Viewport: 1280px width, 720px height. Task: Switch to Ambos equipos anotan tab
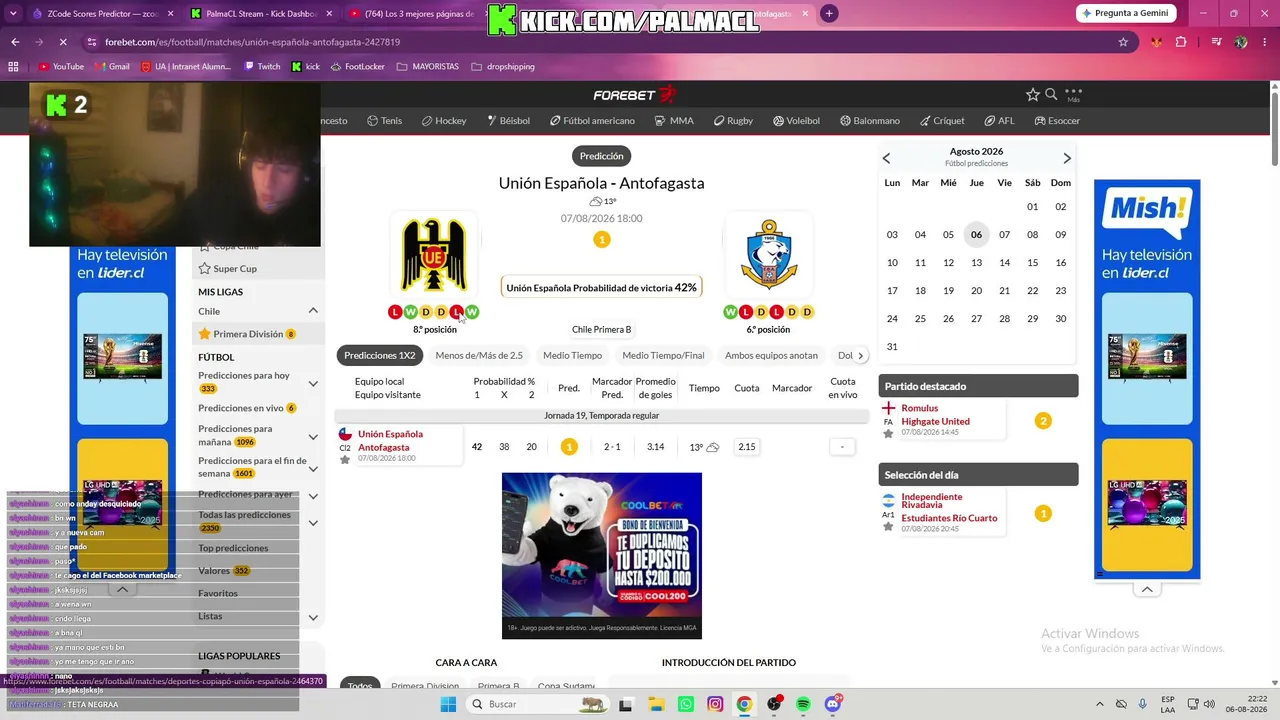pos(771,355)
